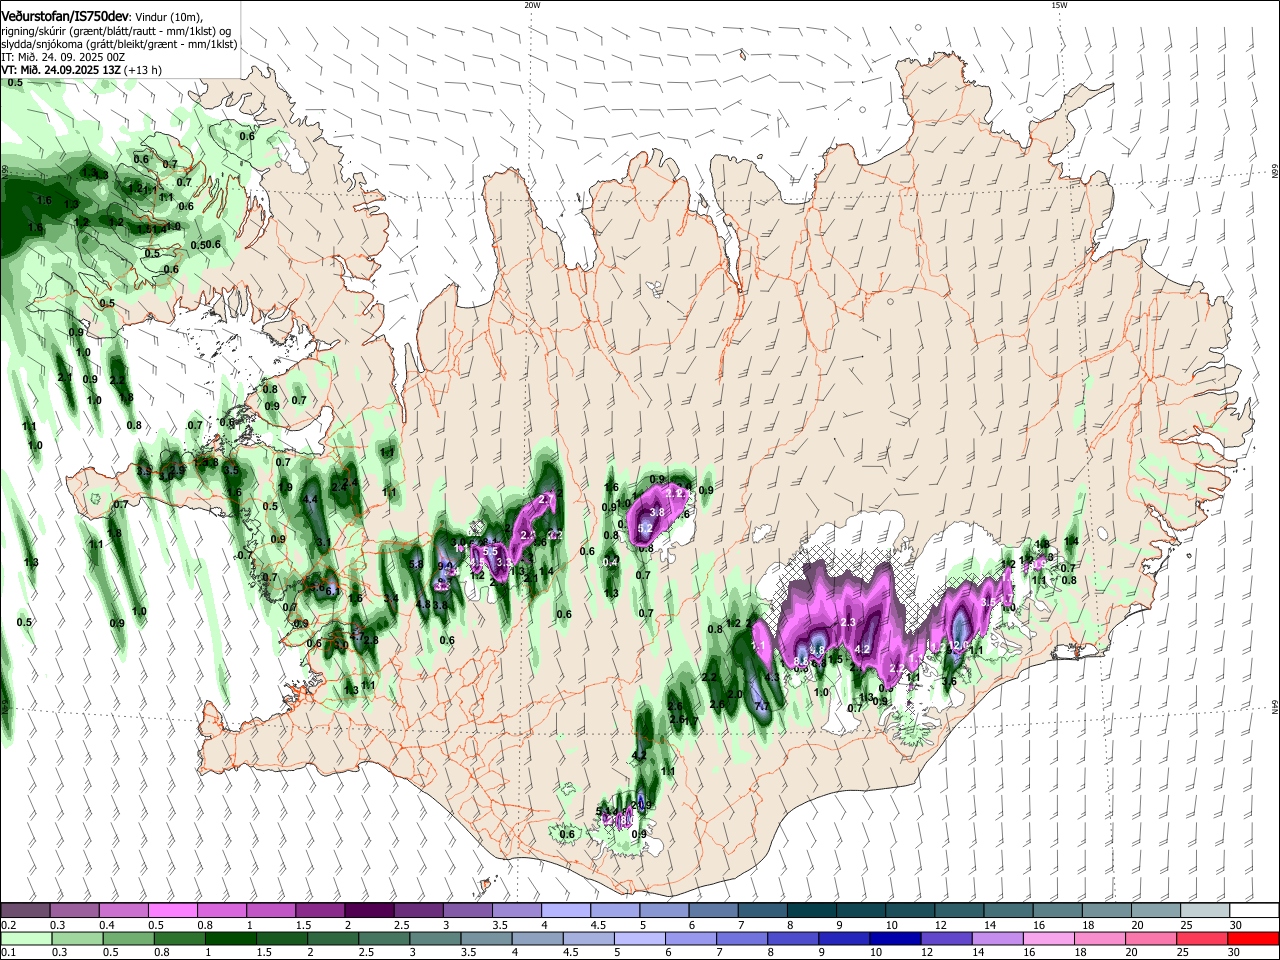Screen dimensions: 1280x960
Task: Select the medium green 0.8–1 rain legend swatch
Action: pyautogui.click(x=179, y=938)
